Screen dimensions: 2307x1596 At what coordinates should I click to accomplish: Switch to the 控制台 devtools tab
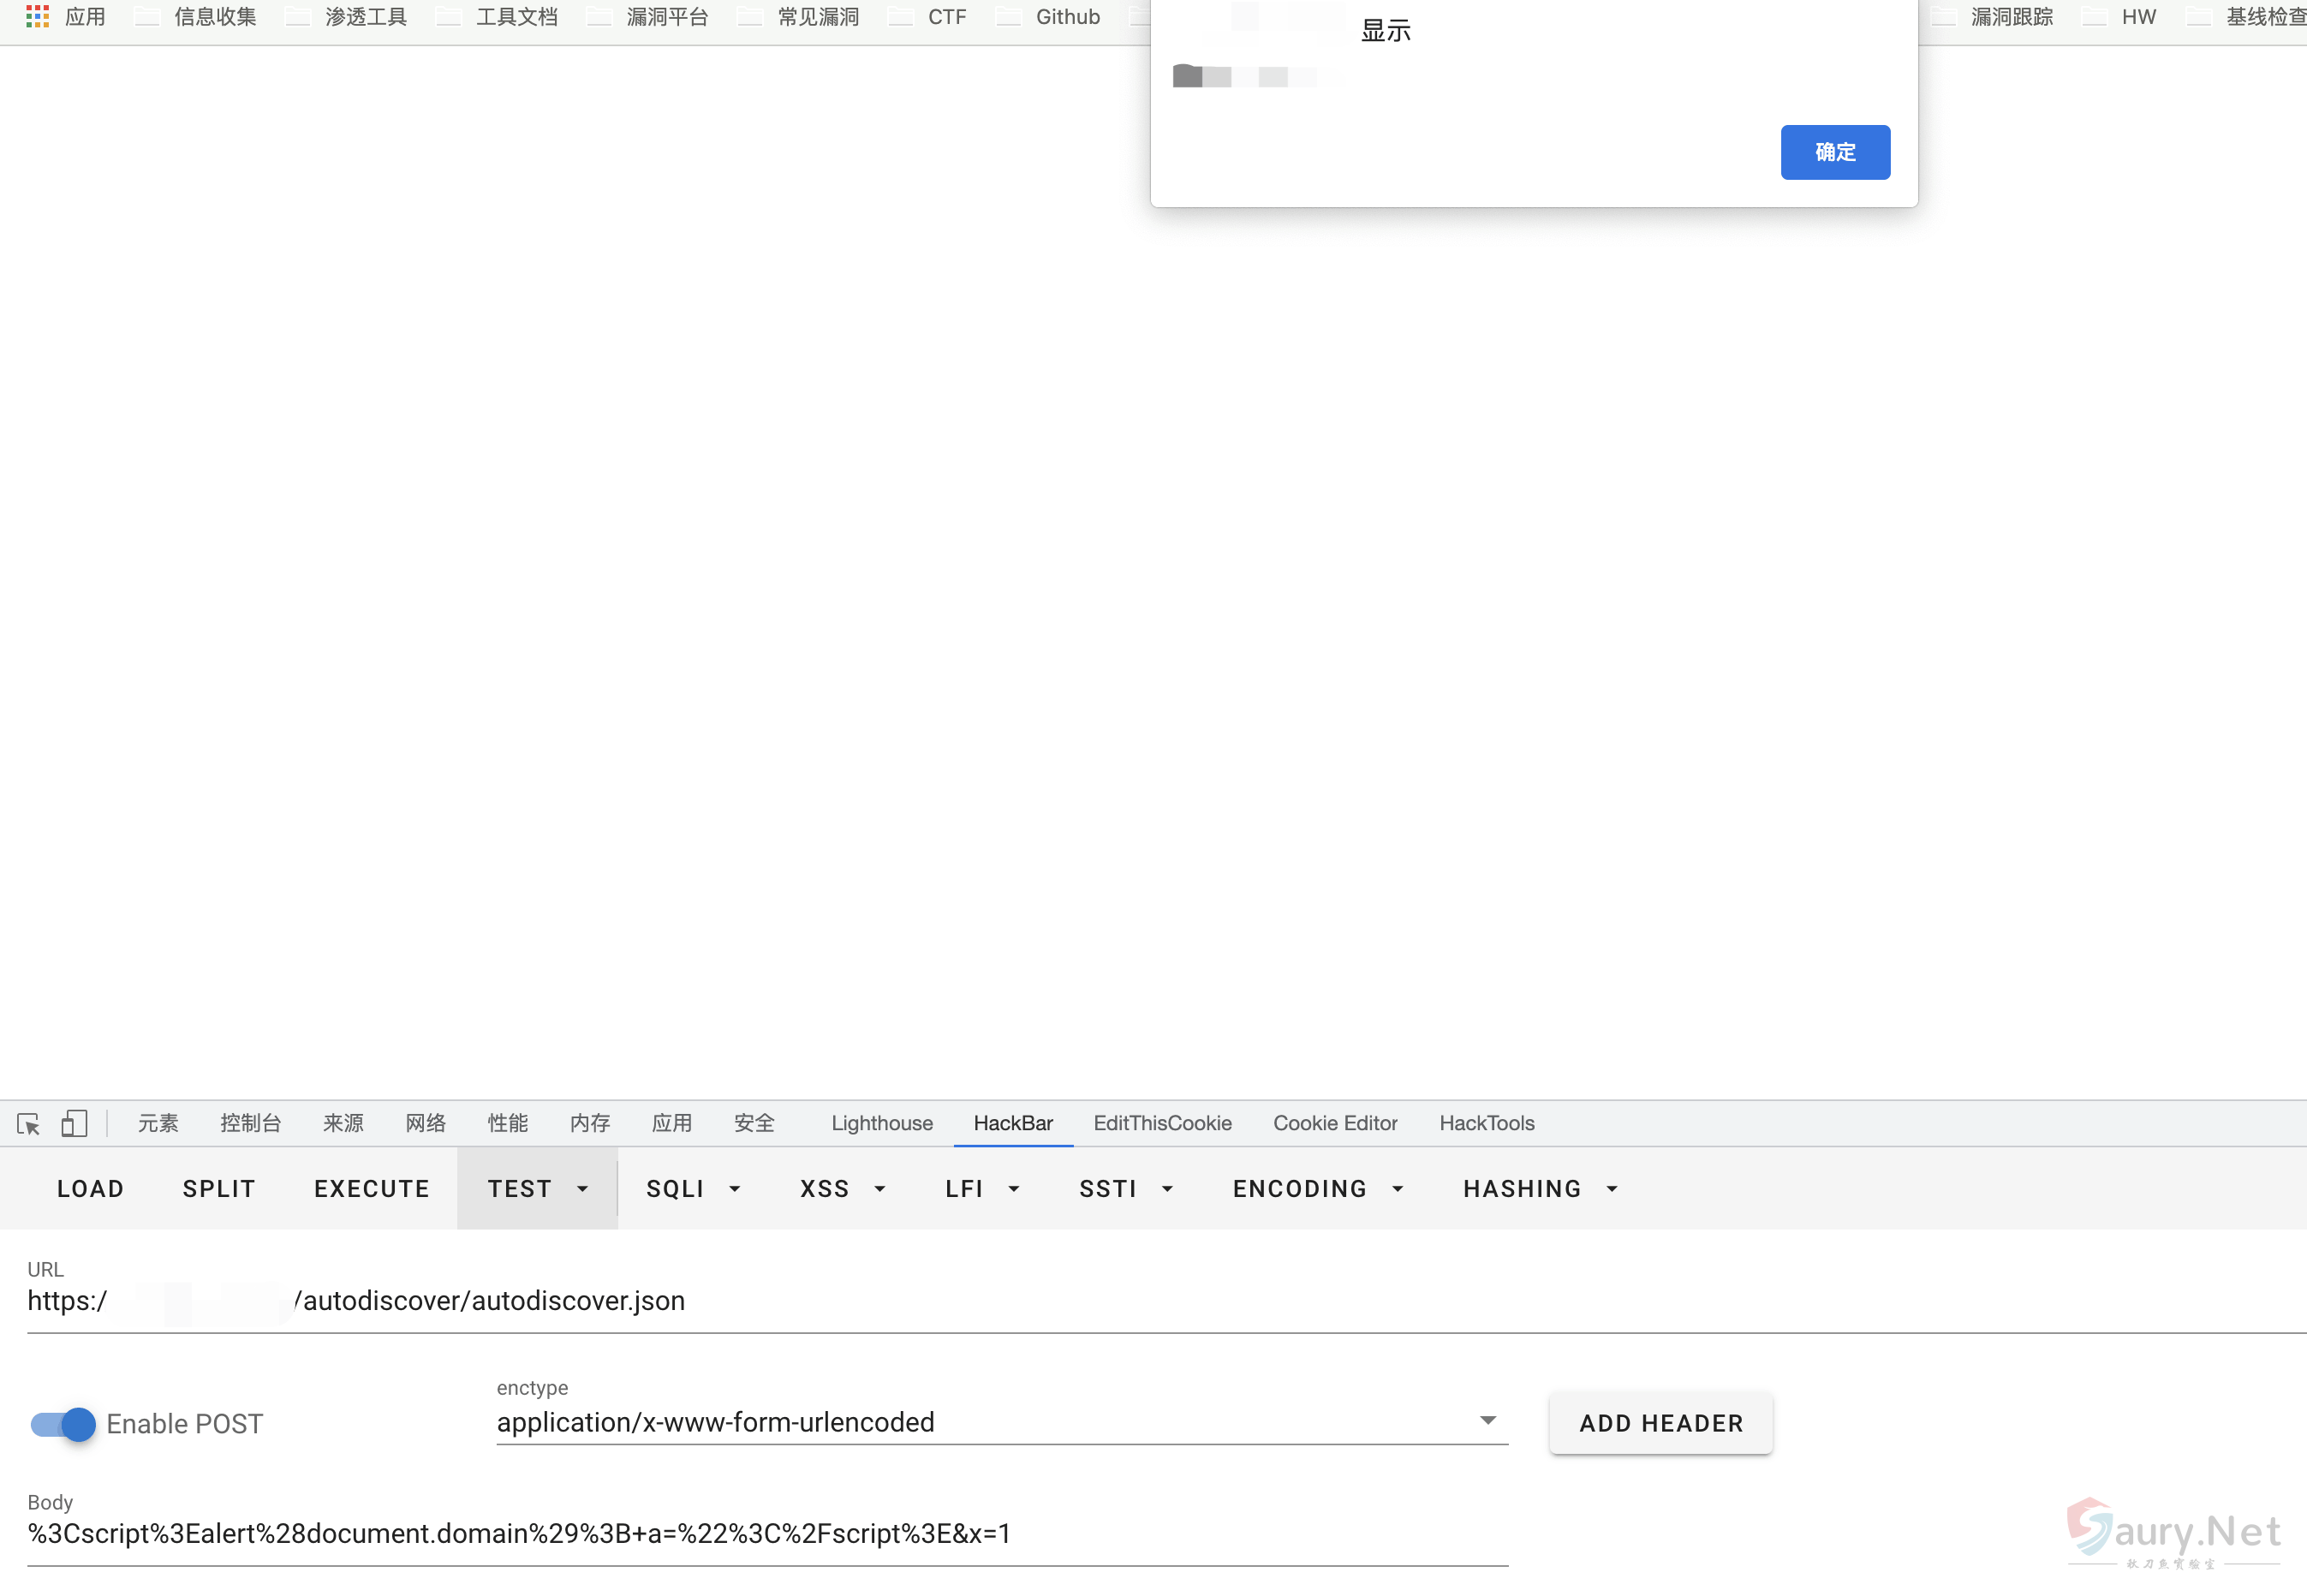tap(250, 1123)
